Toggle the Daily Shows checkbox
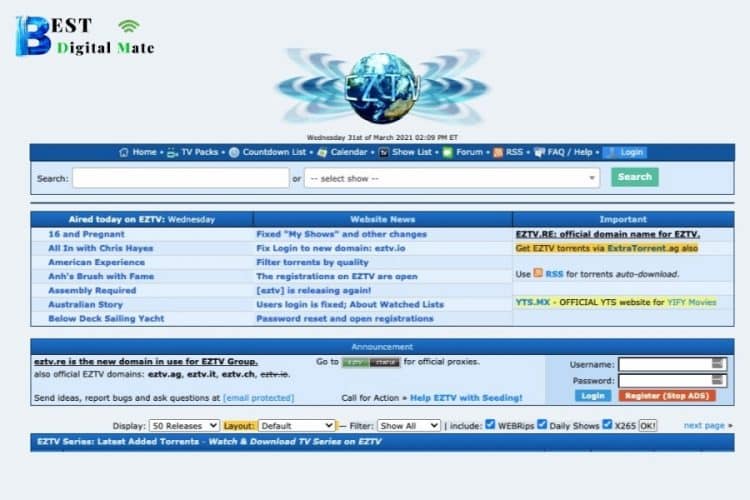 pos(542,424)
